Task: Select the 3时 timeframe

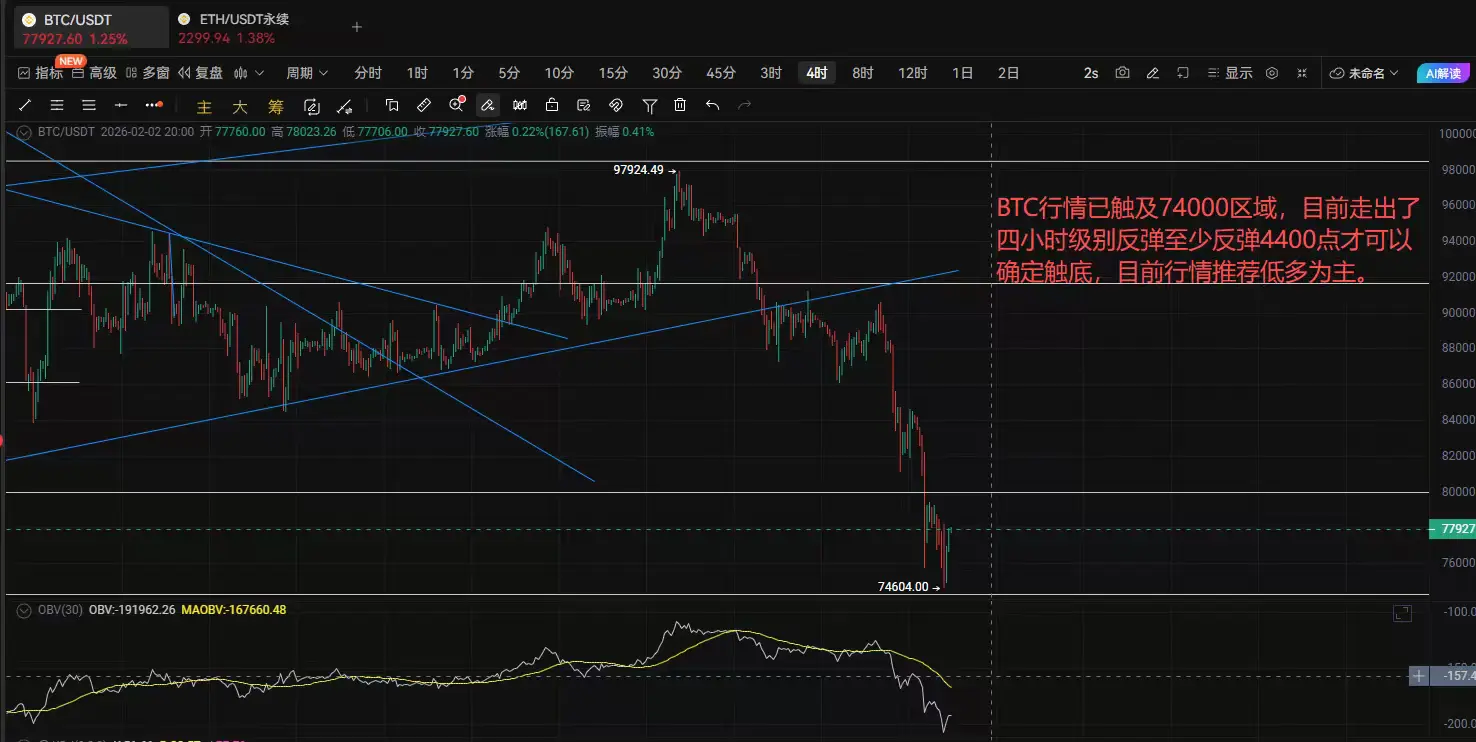Action: 771,73
